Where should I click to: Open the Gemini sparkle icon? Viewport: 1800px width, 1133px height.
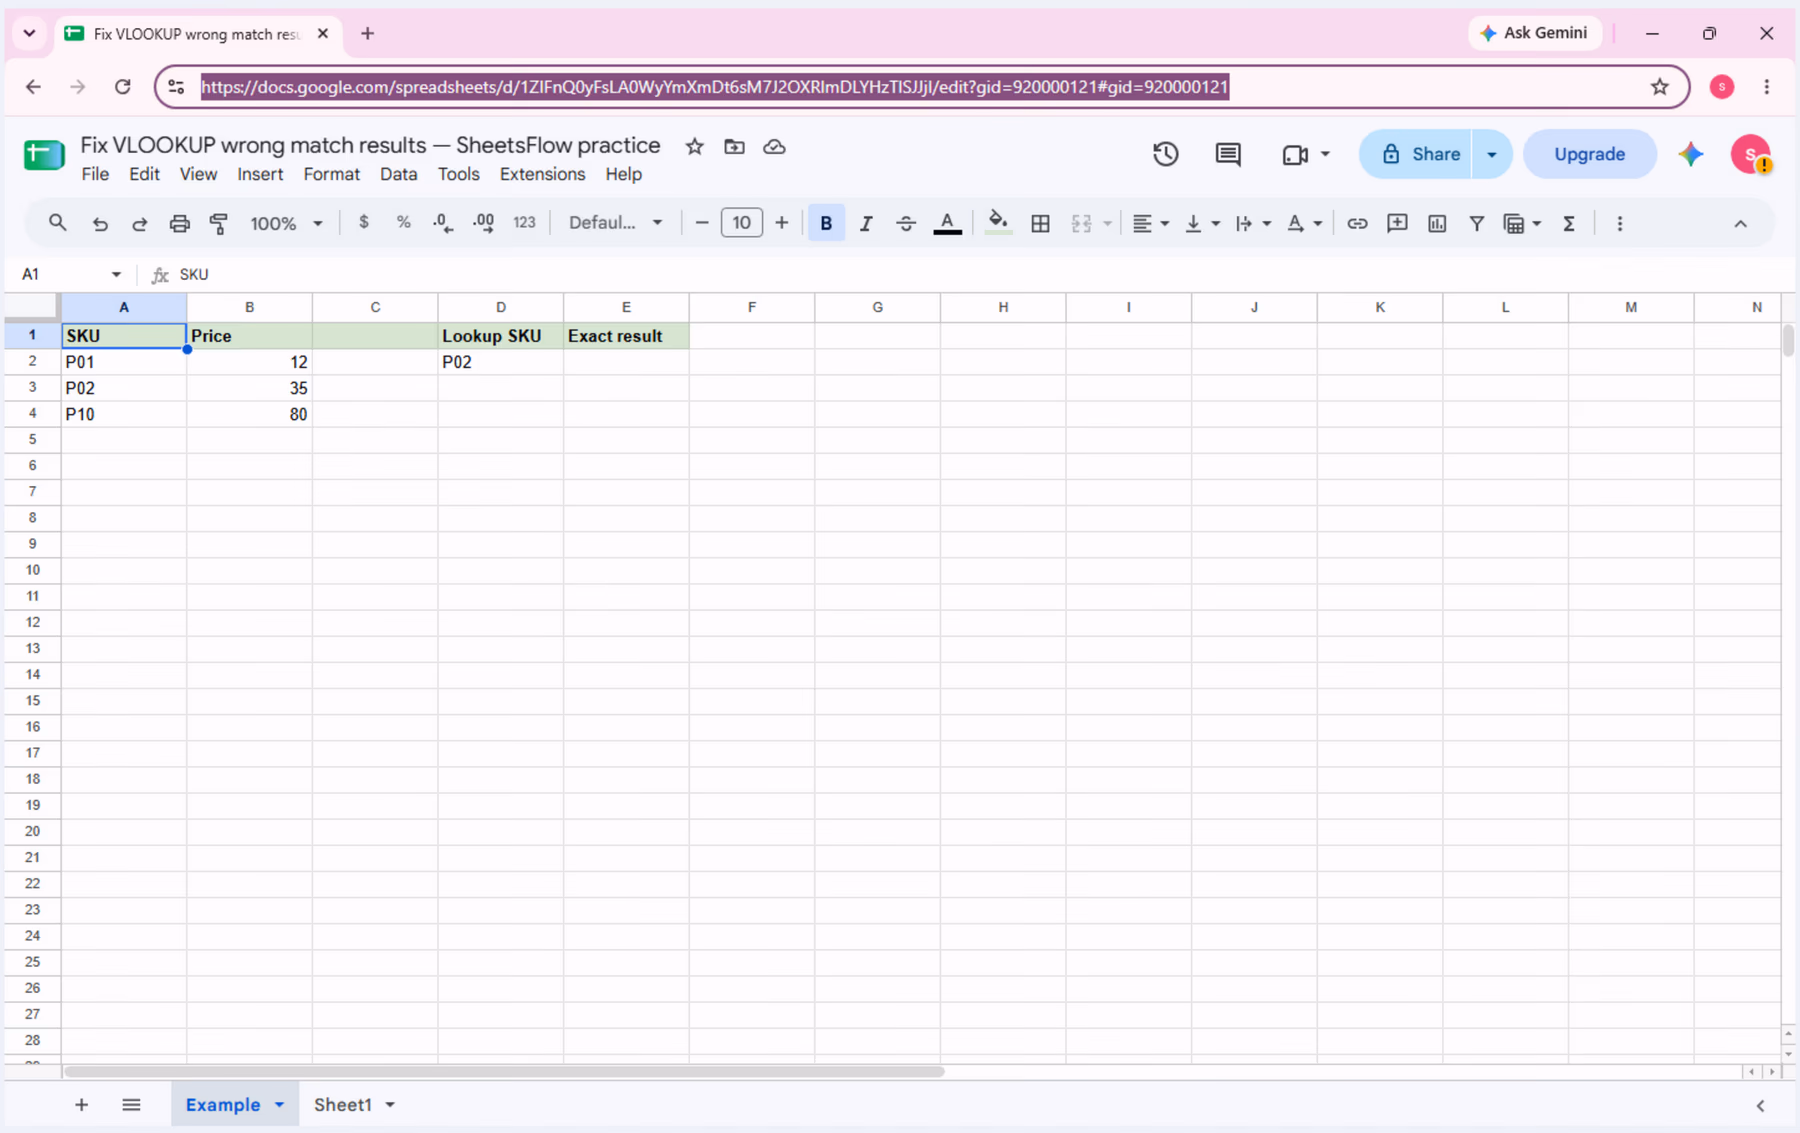[1691, 154]
